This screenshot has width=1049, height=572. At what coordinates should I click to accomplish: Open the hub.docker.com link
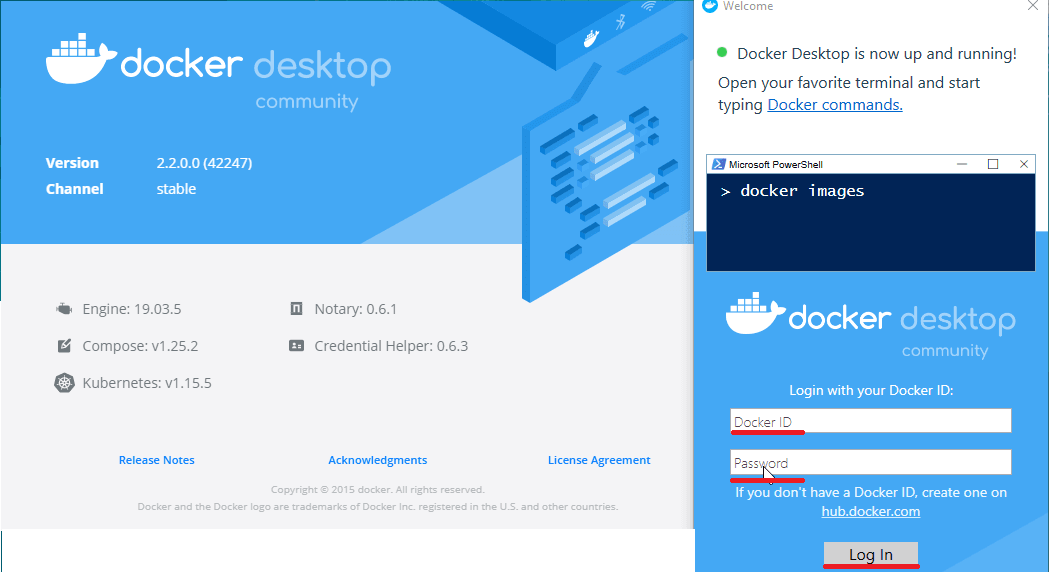871,512
